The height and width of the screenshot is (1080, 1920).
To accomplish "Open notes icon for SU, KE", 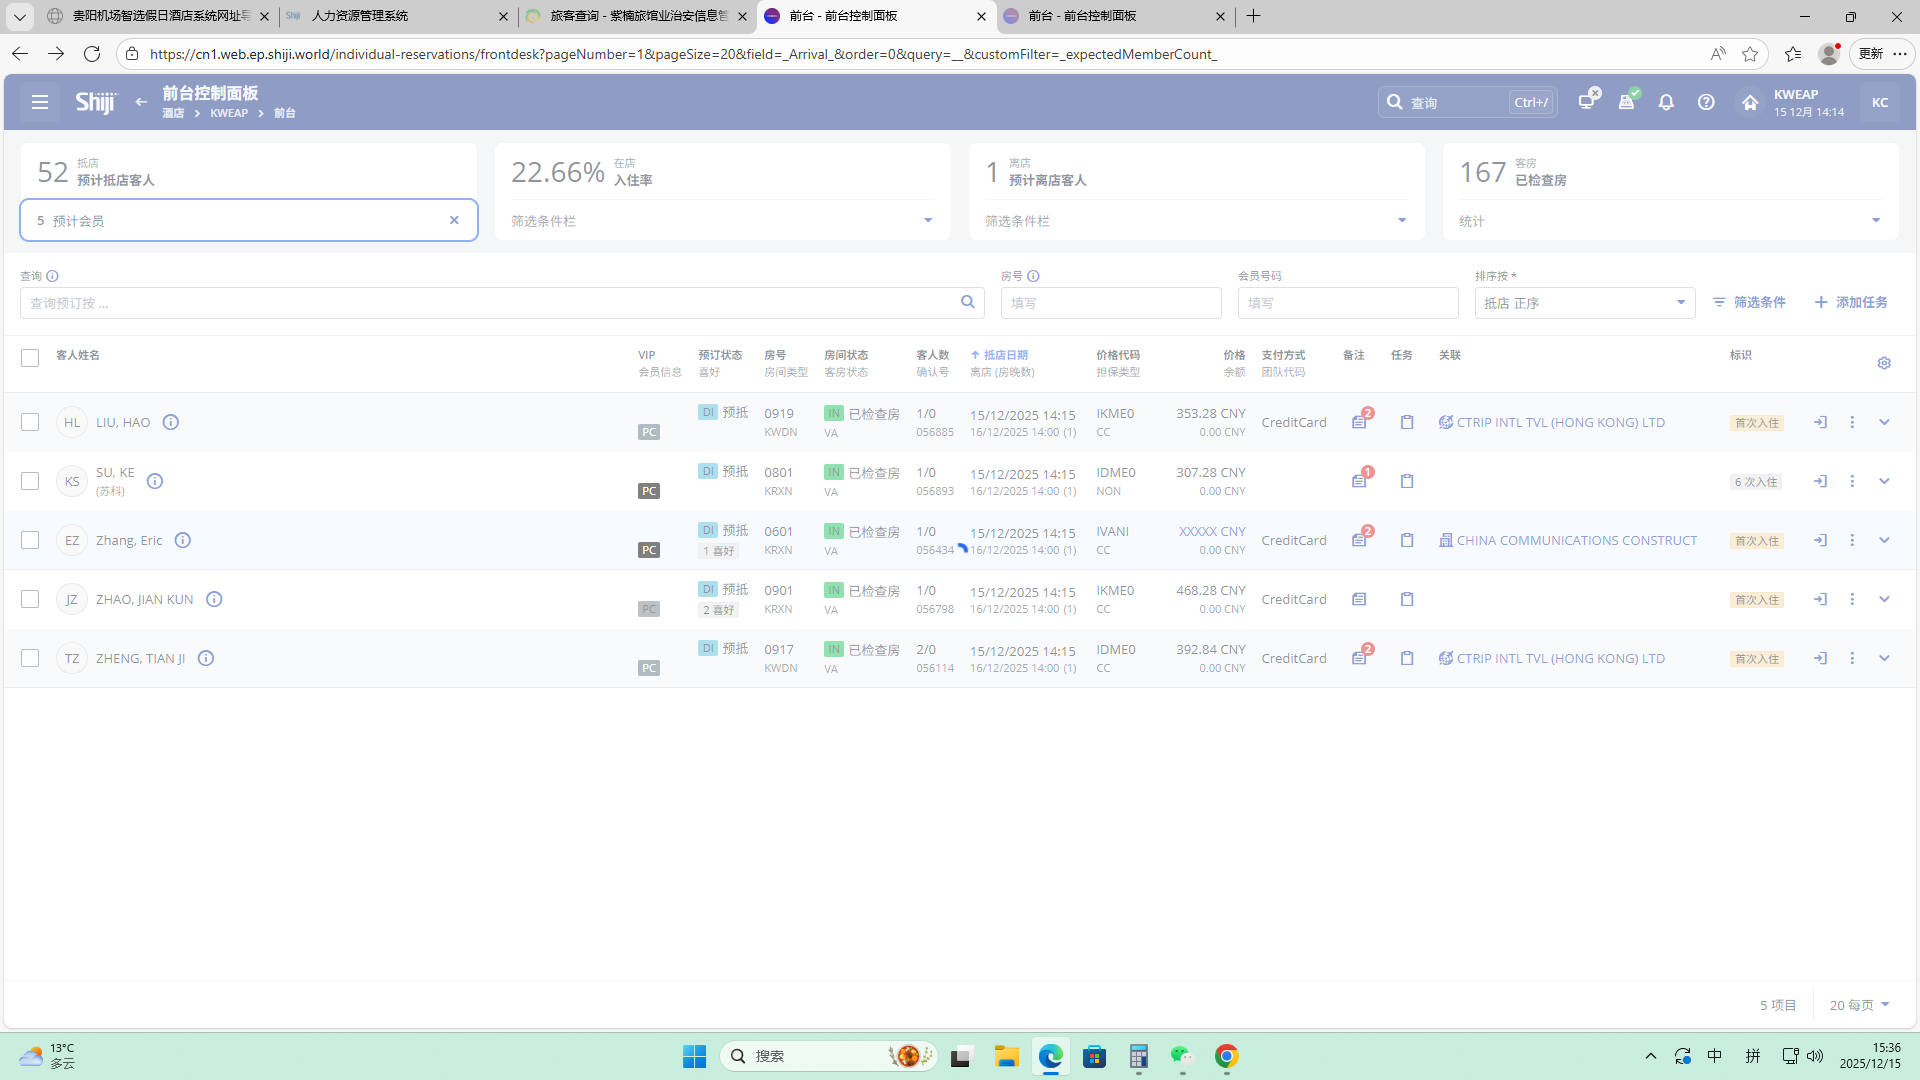I will pyautogui.click(x=1359, y=481).
